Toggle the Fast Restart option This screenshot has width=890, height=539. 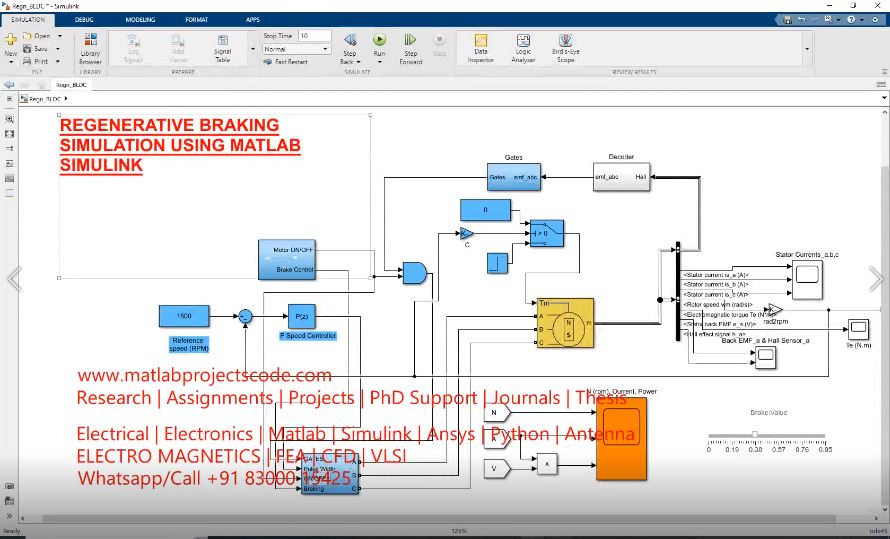click(x=287, y=61)
